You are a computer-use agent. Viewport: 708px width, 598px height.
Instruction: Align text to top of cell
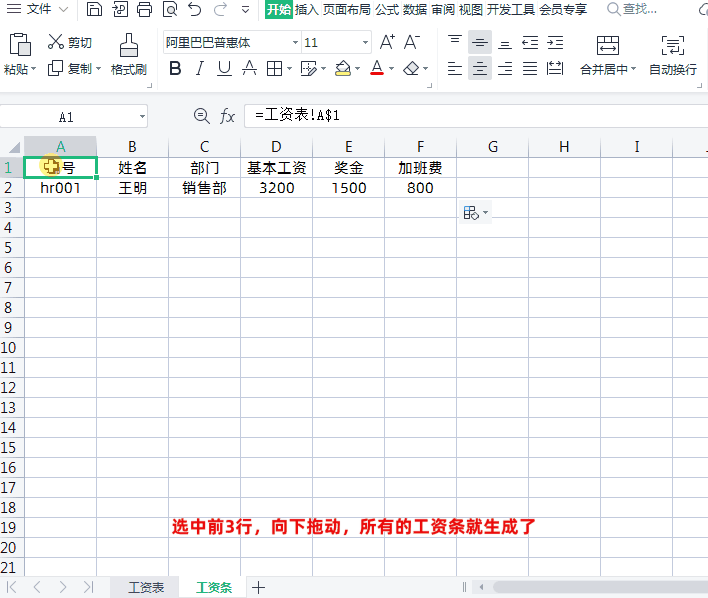[x=455, y=42]
